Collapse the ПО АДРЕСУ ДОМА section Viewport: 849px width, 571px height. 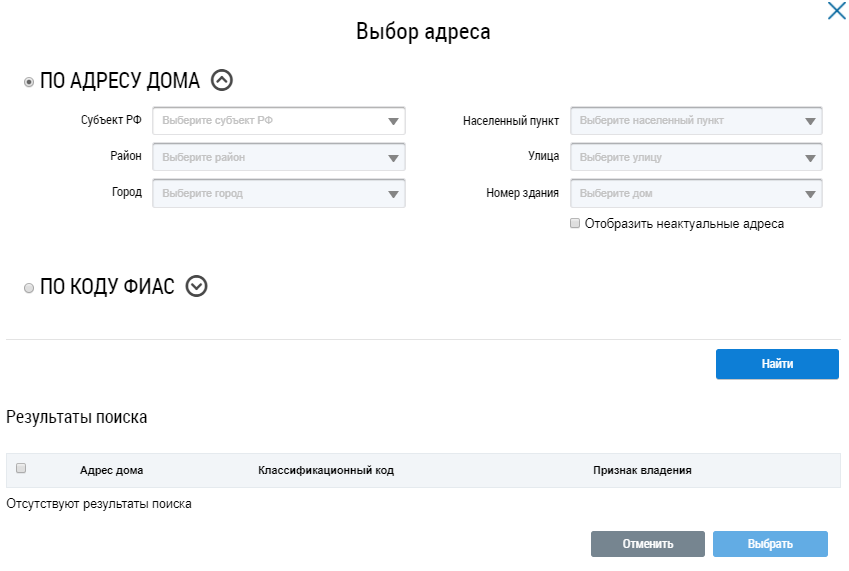point(222,81)
